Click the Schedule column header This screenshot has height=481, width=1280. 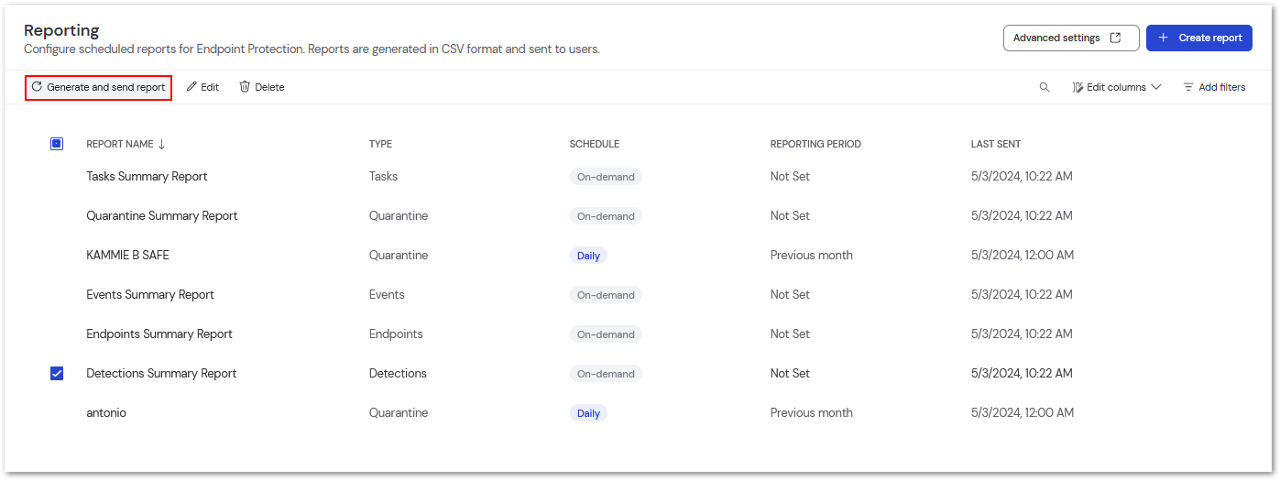(x=594, y=144)
